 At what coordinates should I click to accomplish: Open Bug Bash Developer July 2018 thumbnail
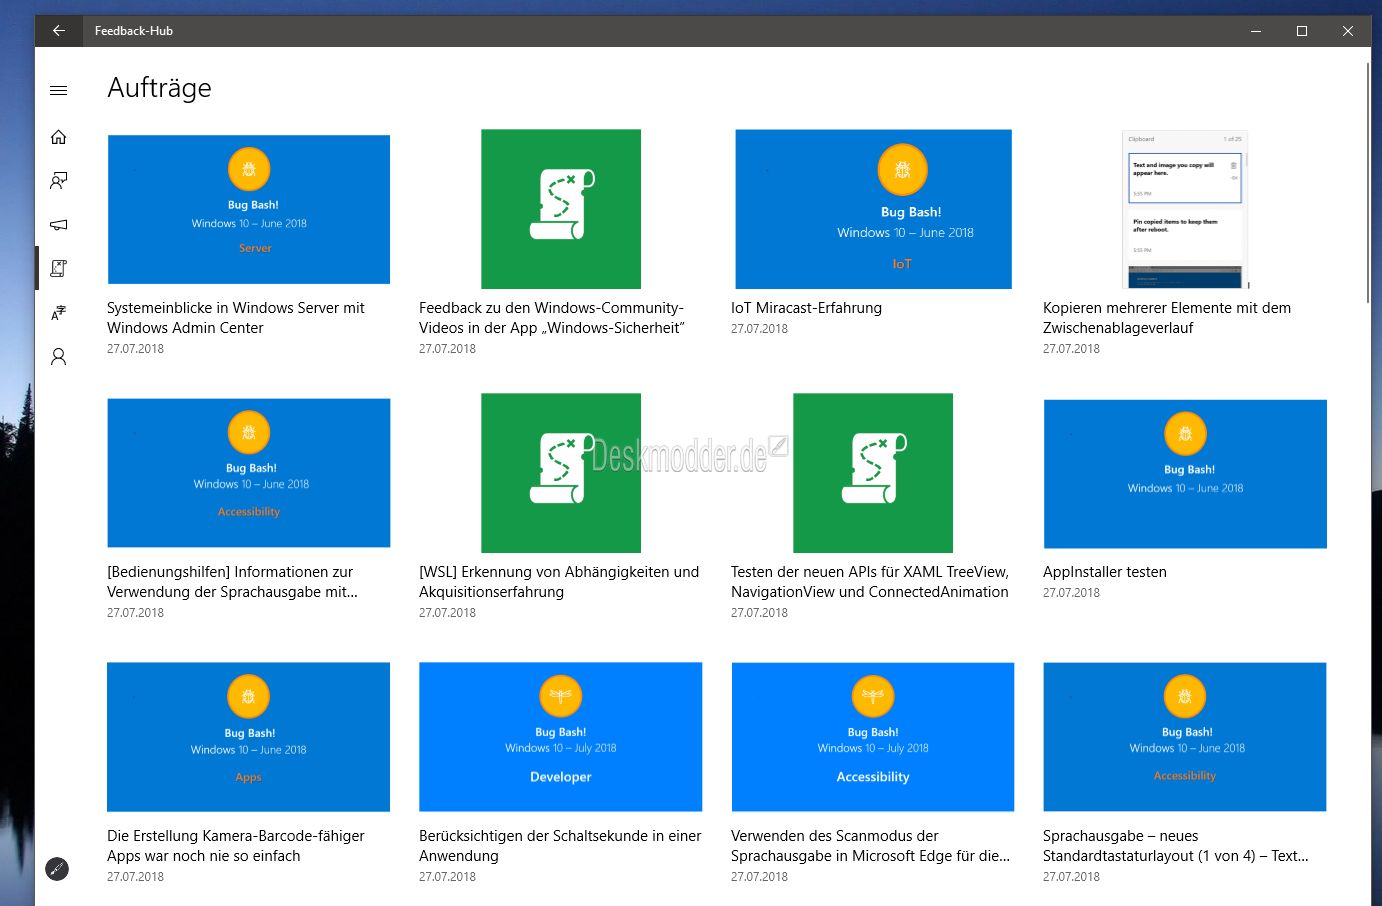pyautogui.click(x=561, y=737)
